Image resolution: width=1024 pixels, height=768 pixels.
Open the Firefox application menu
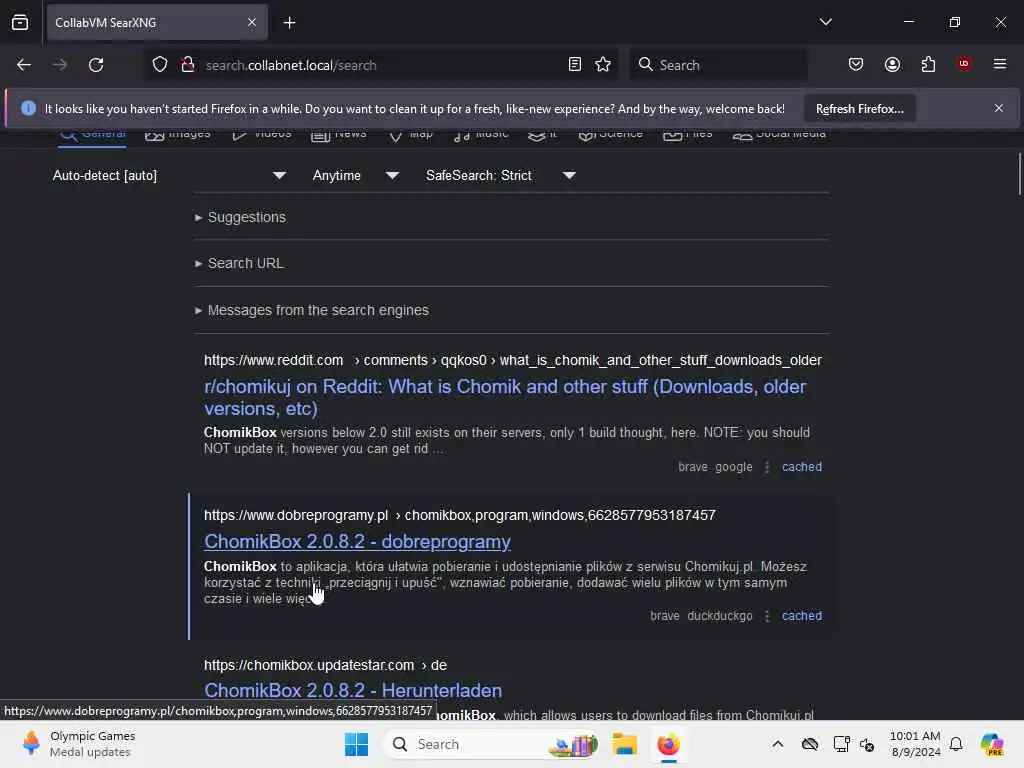[x=1000, y=64]
